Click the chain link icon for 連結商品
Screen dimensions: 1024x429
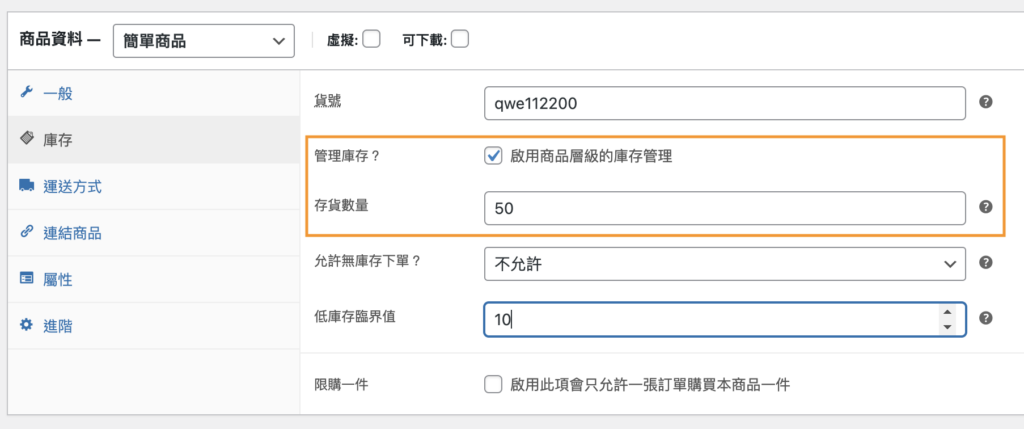(26, 232)
